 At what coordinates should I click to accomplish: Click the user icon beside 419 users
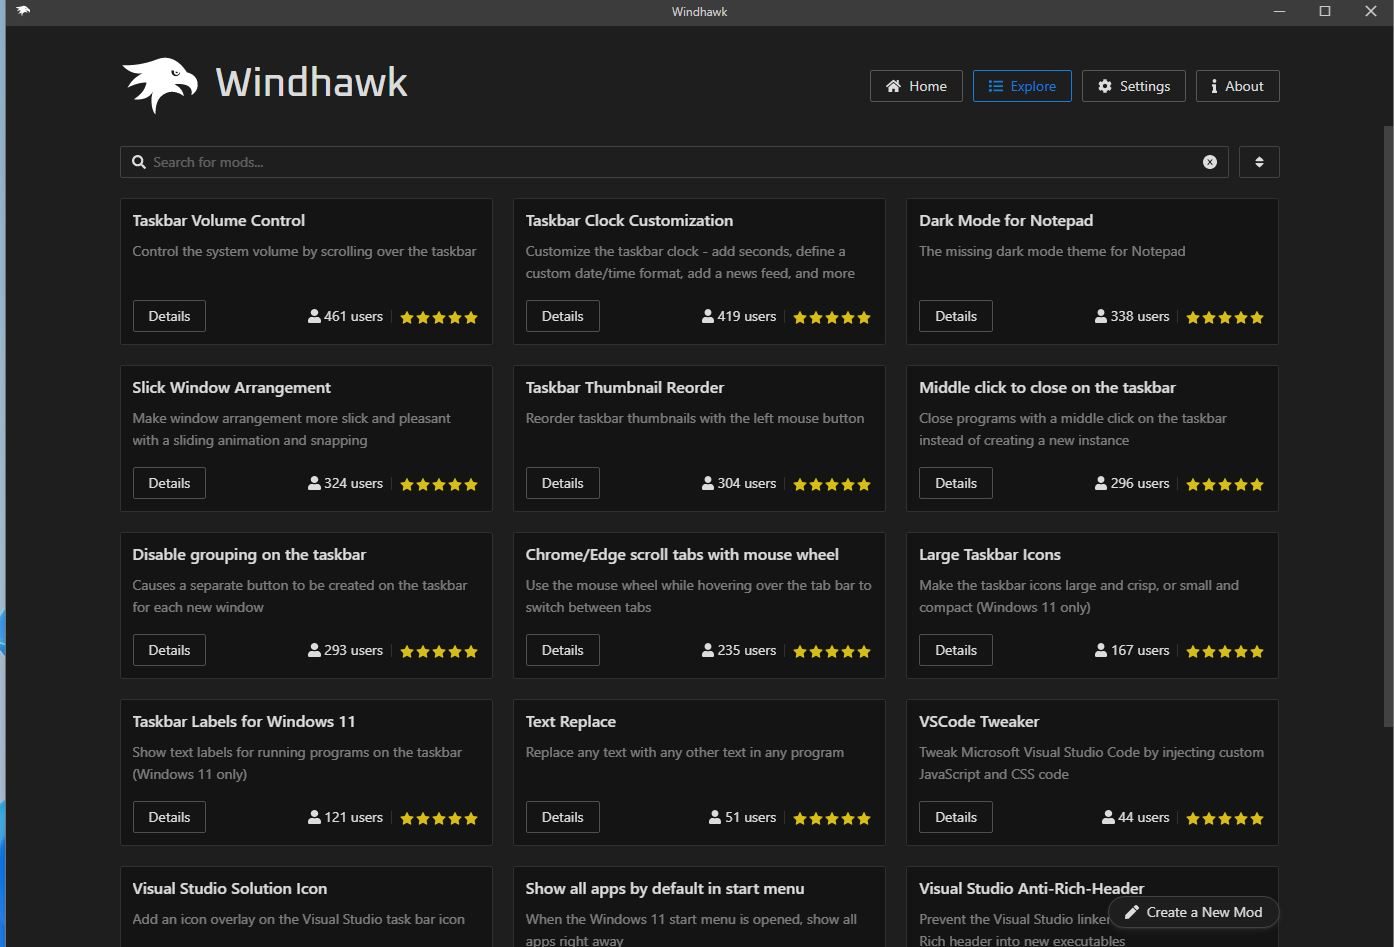708,316
